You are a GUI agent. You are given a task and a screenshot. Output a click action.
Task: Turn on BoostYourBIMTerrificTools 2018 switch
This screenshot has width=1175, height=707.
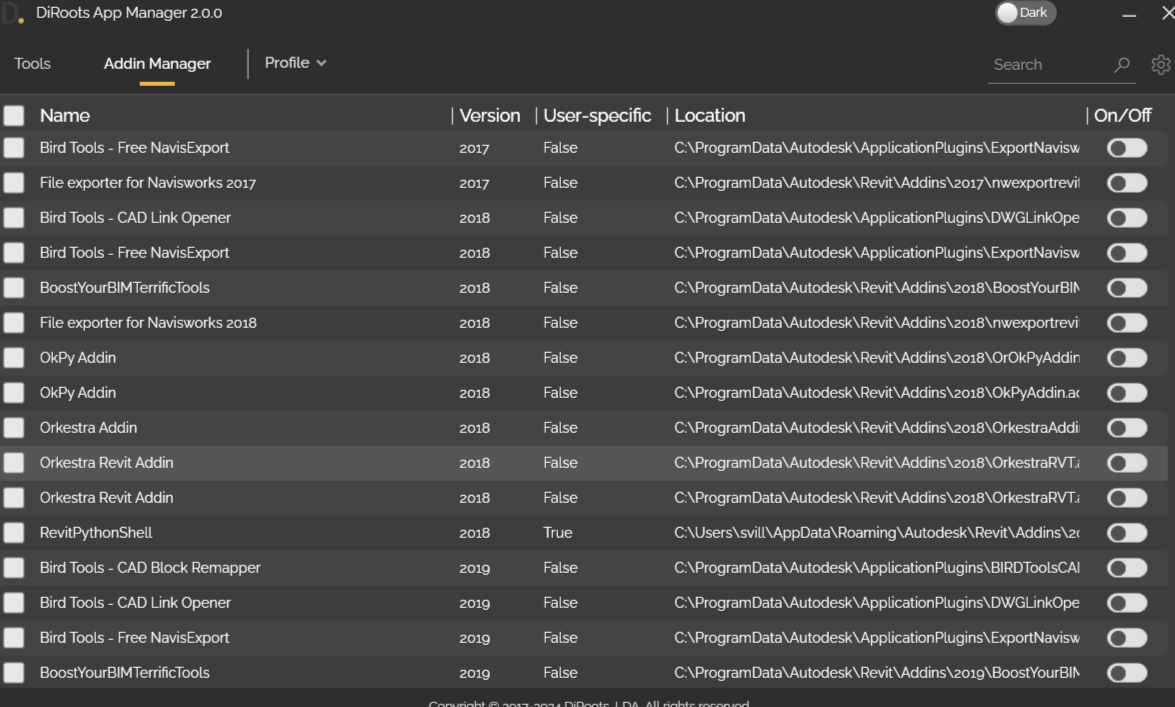pyautogui.click(x=1127, y=288)
